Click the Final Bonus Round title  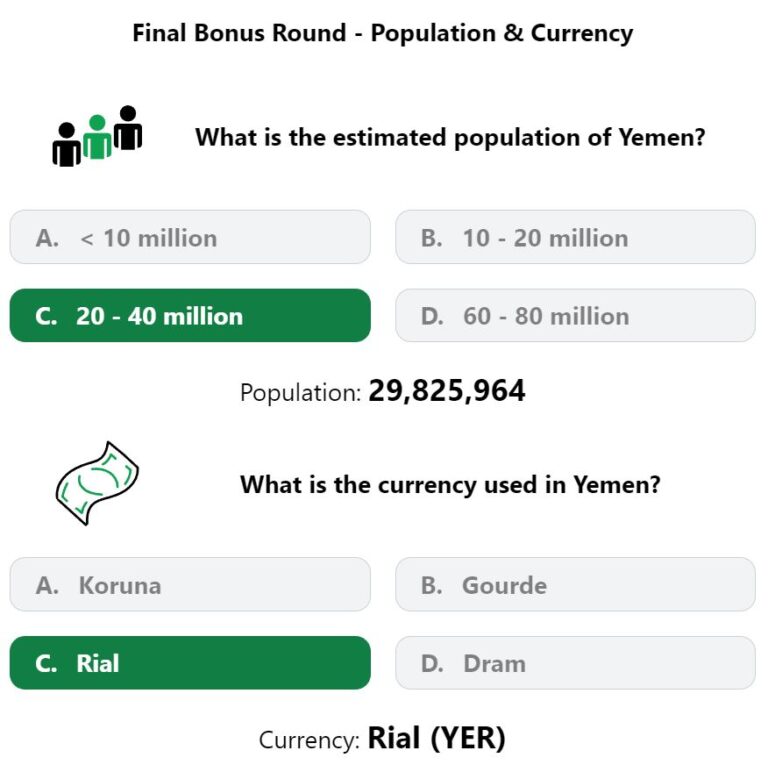(x=383, y=33)
